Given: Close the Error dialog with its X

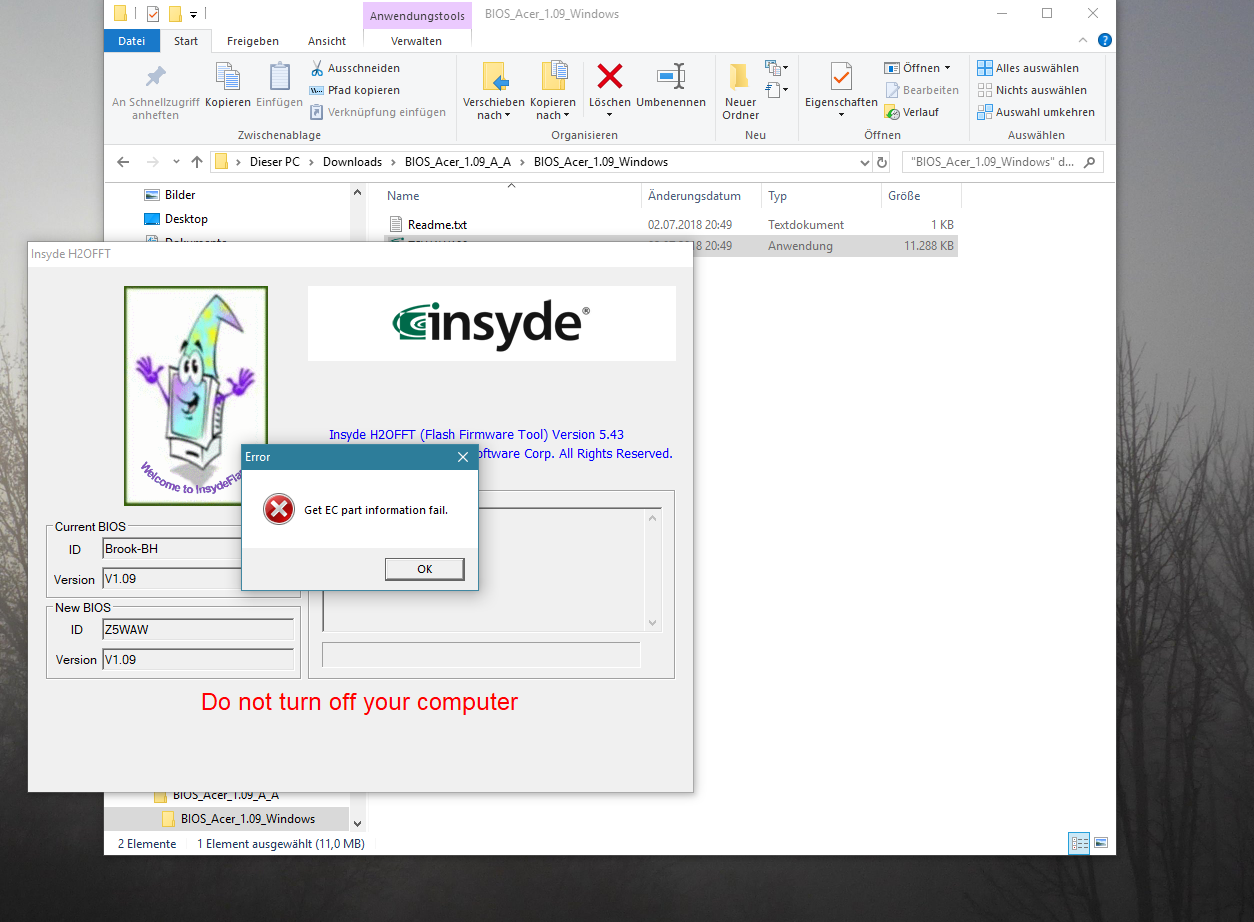Looking at the screenshot, I should tap(462, 457).
